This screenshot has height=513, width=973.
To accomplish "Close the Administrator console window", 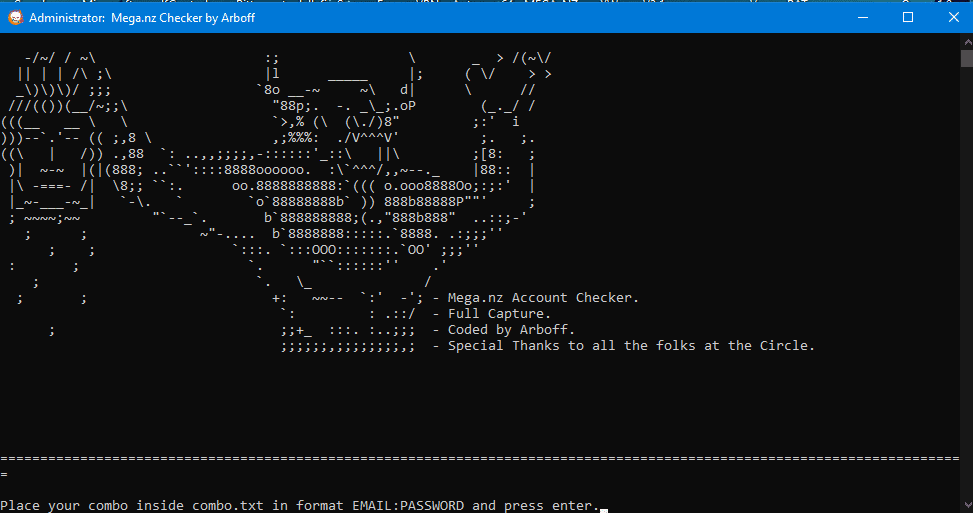I will (954, 17).
